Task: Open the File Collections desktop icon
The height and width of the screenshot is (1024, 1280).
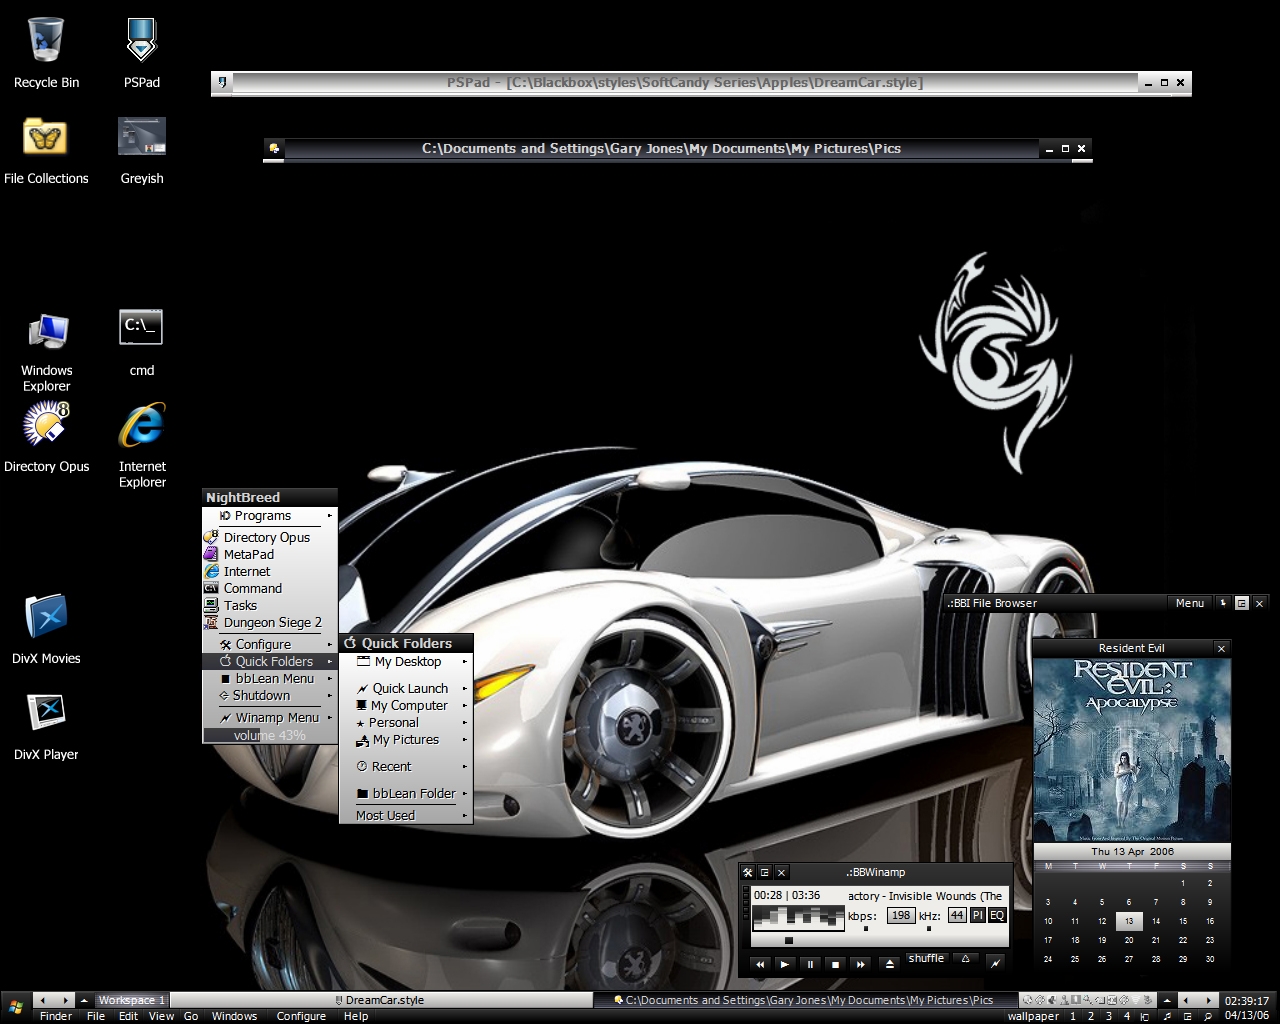Action: (x=46, y=151)
